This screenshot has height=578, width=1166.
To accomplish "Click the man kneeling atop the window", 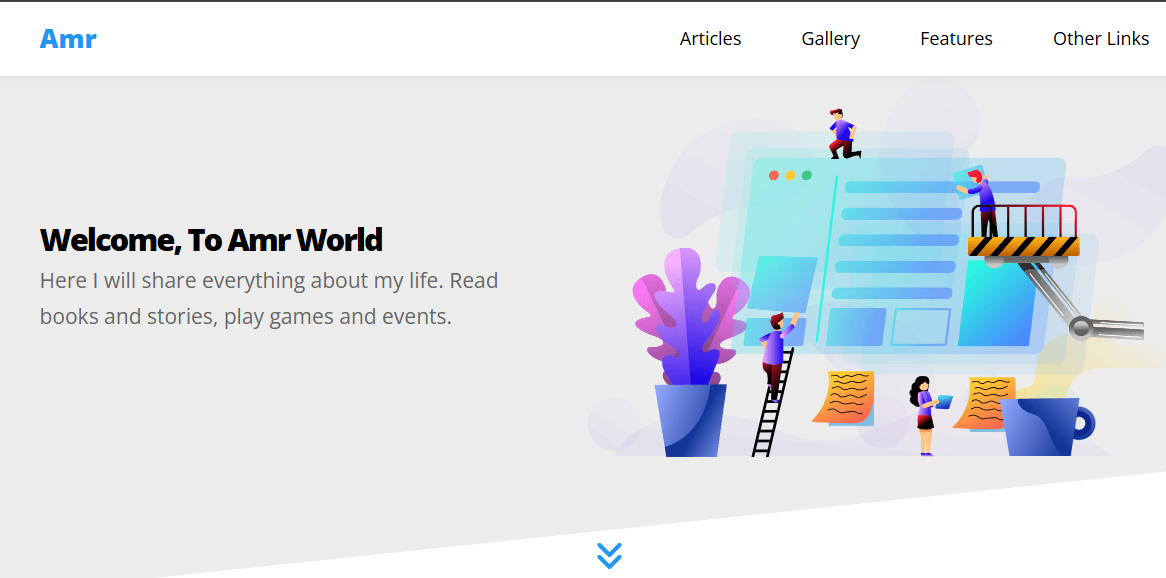I will click(842, 134).
